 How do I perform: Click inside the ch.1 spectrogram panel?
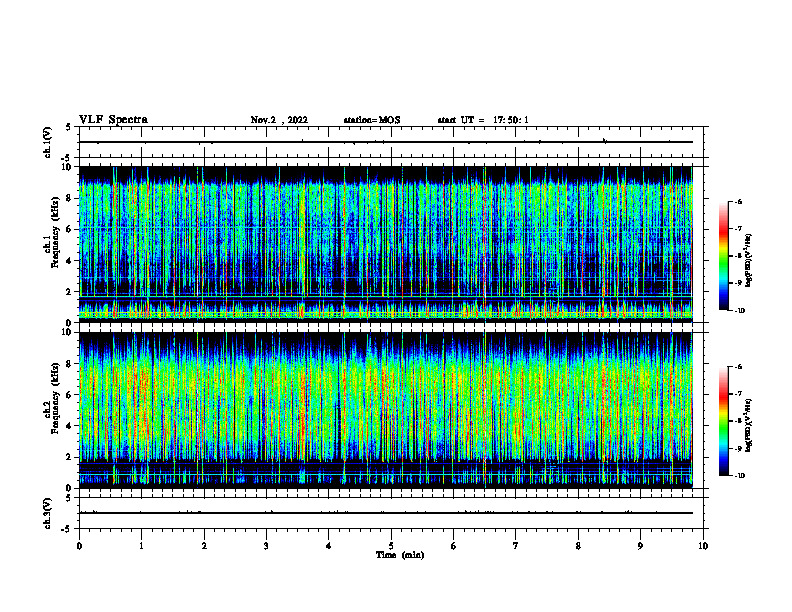(385, 244)
